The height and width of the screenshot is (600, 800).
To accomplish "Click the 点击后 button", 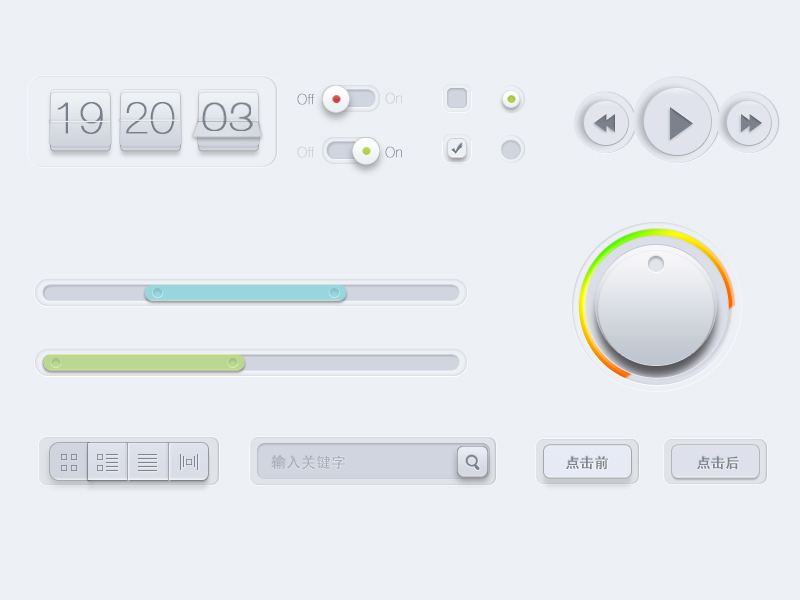I will pos(715,462).
